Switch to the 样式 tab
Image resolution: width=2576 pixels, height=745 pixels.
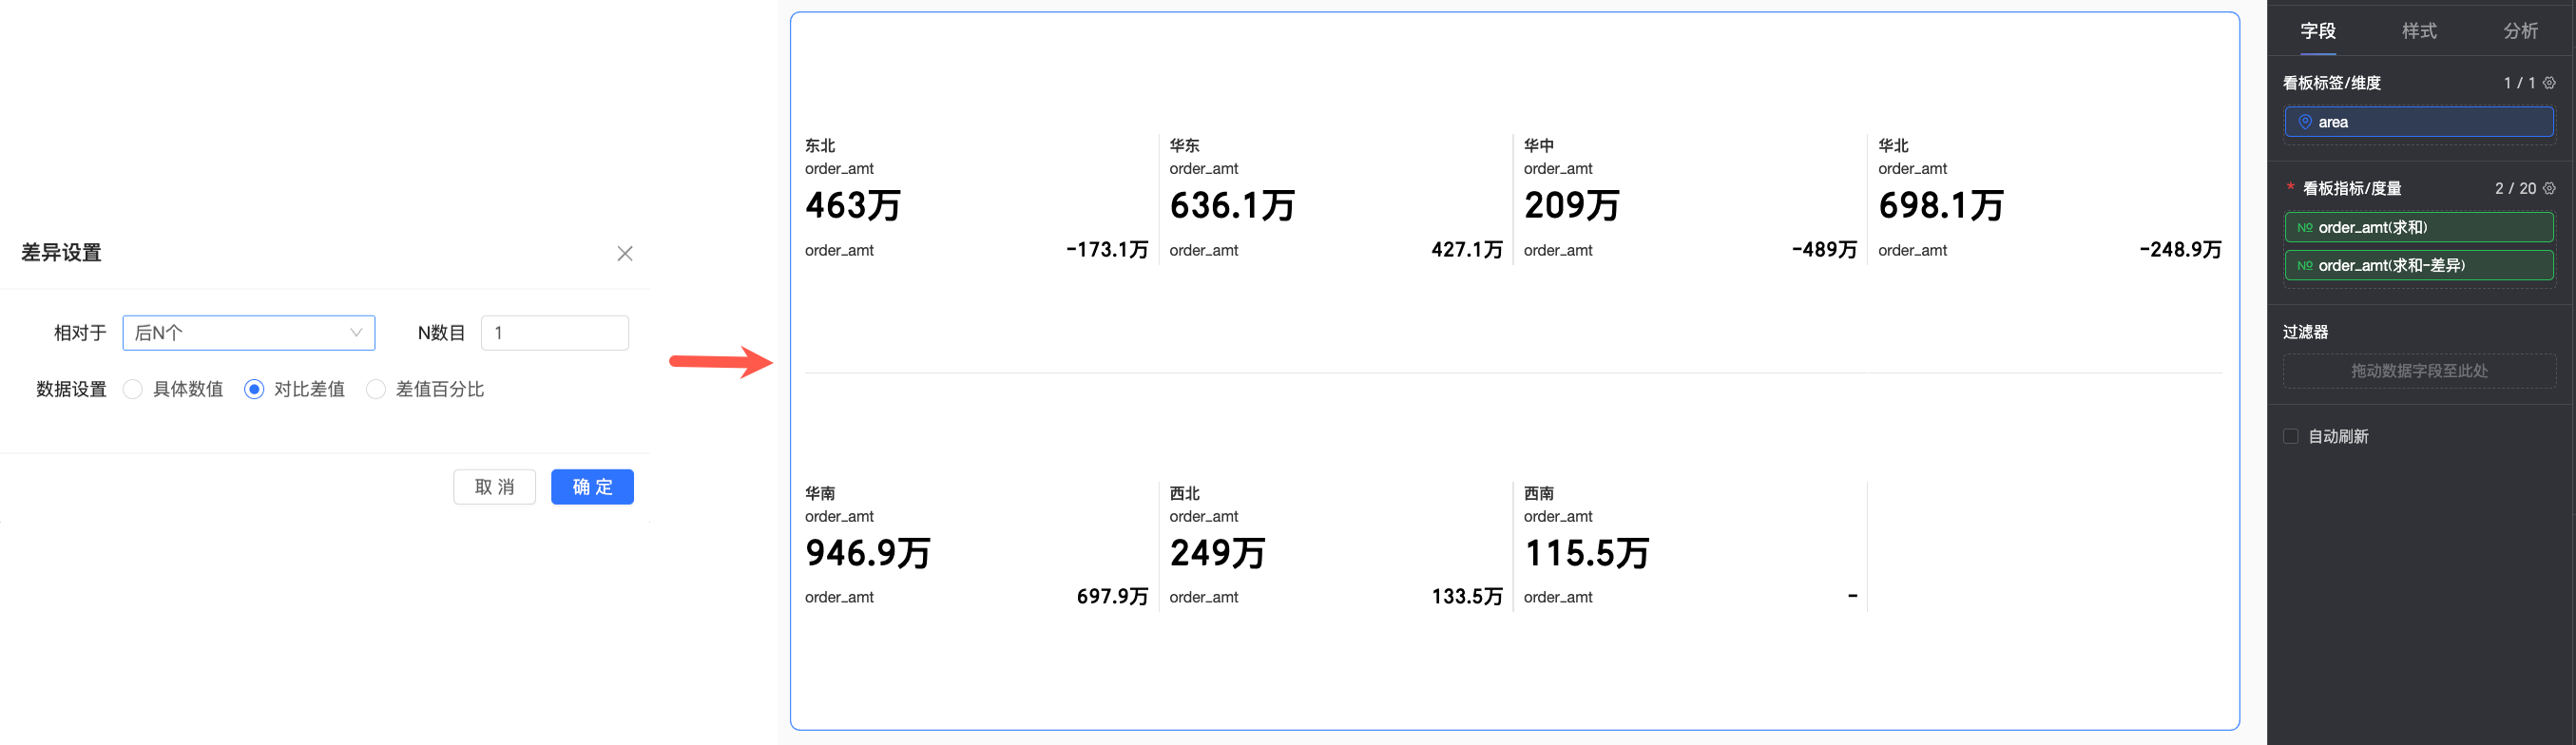[x=2419, y=31]
